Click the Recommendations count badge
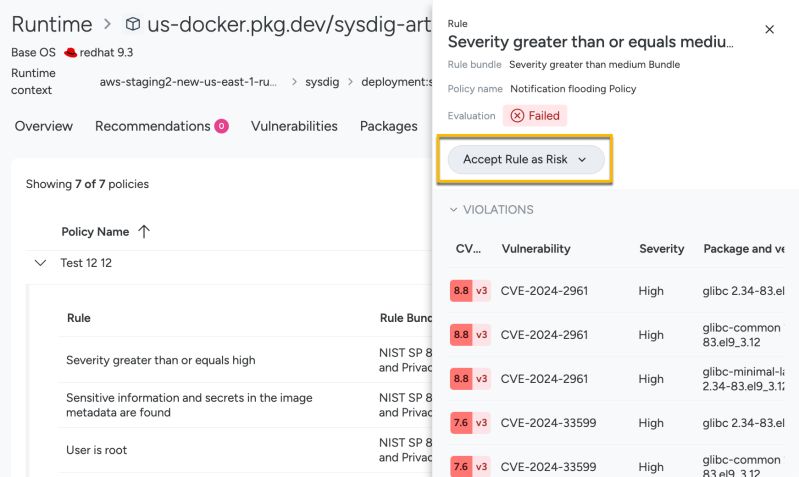This screenshot has width=799, height=477. [x=221, y=126]
